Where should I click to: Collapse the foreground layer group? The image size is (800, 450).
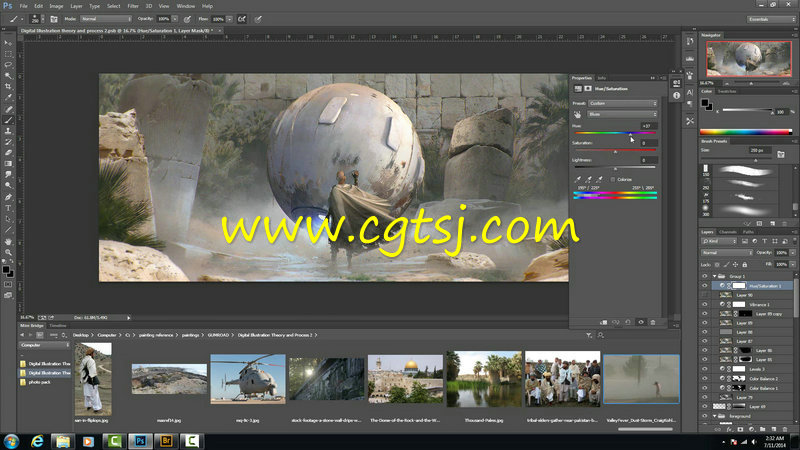tap(714, 416)
